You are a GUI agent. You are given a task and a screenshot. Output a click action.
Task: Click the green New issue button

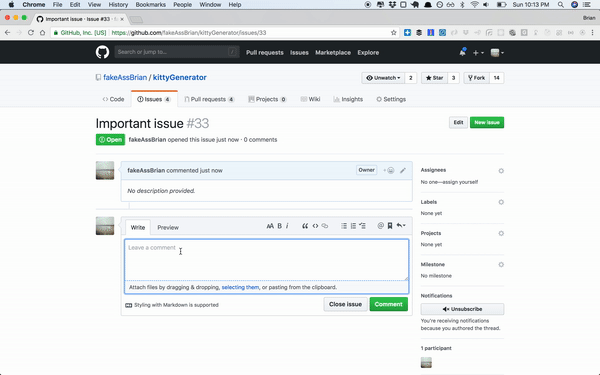coord(487,122)
